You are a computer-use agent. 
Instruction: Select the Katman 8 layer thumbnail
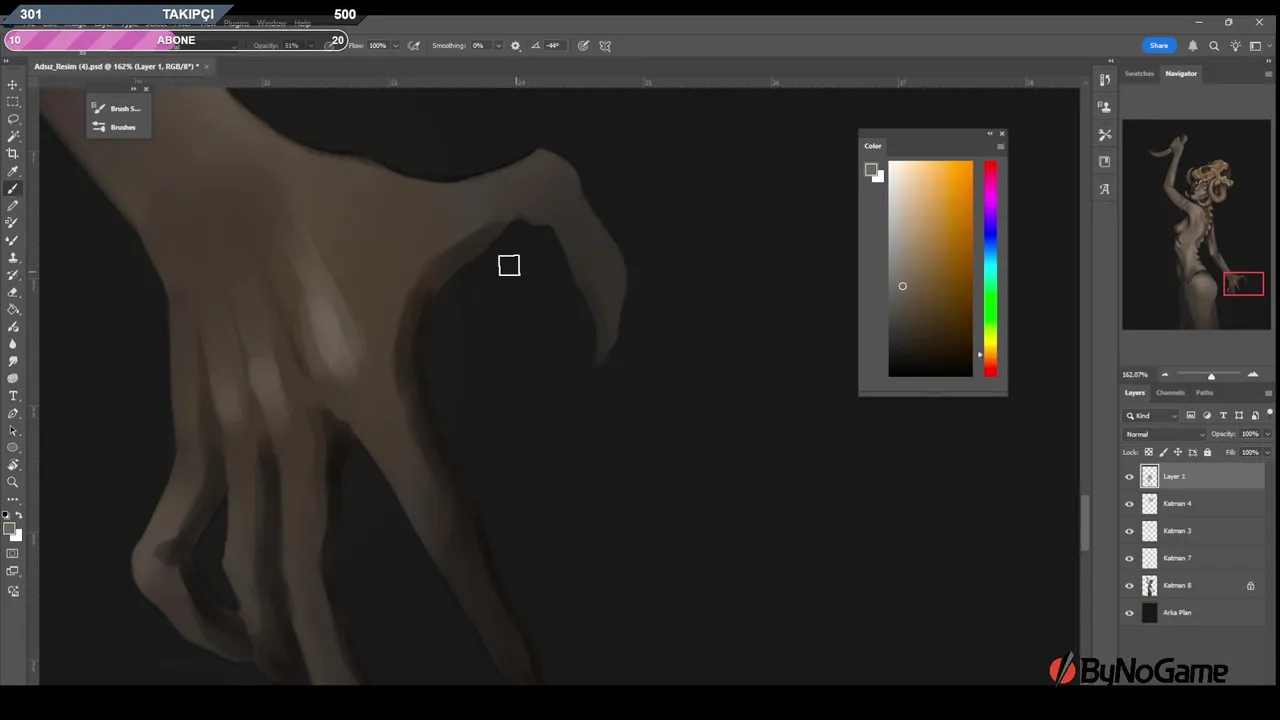tap(1150, 585)
